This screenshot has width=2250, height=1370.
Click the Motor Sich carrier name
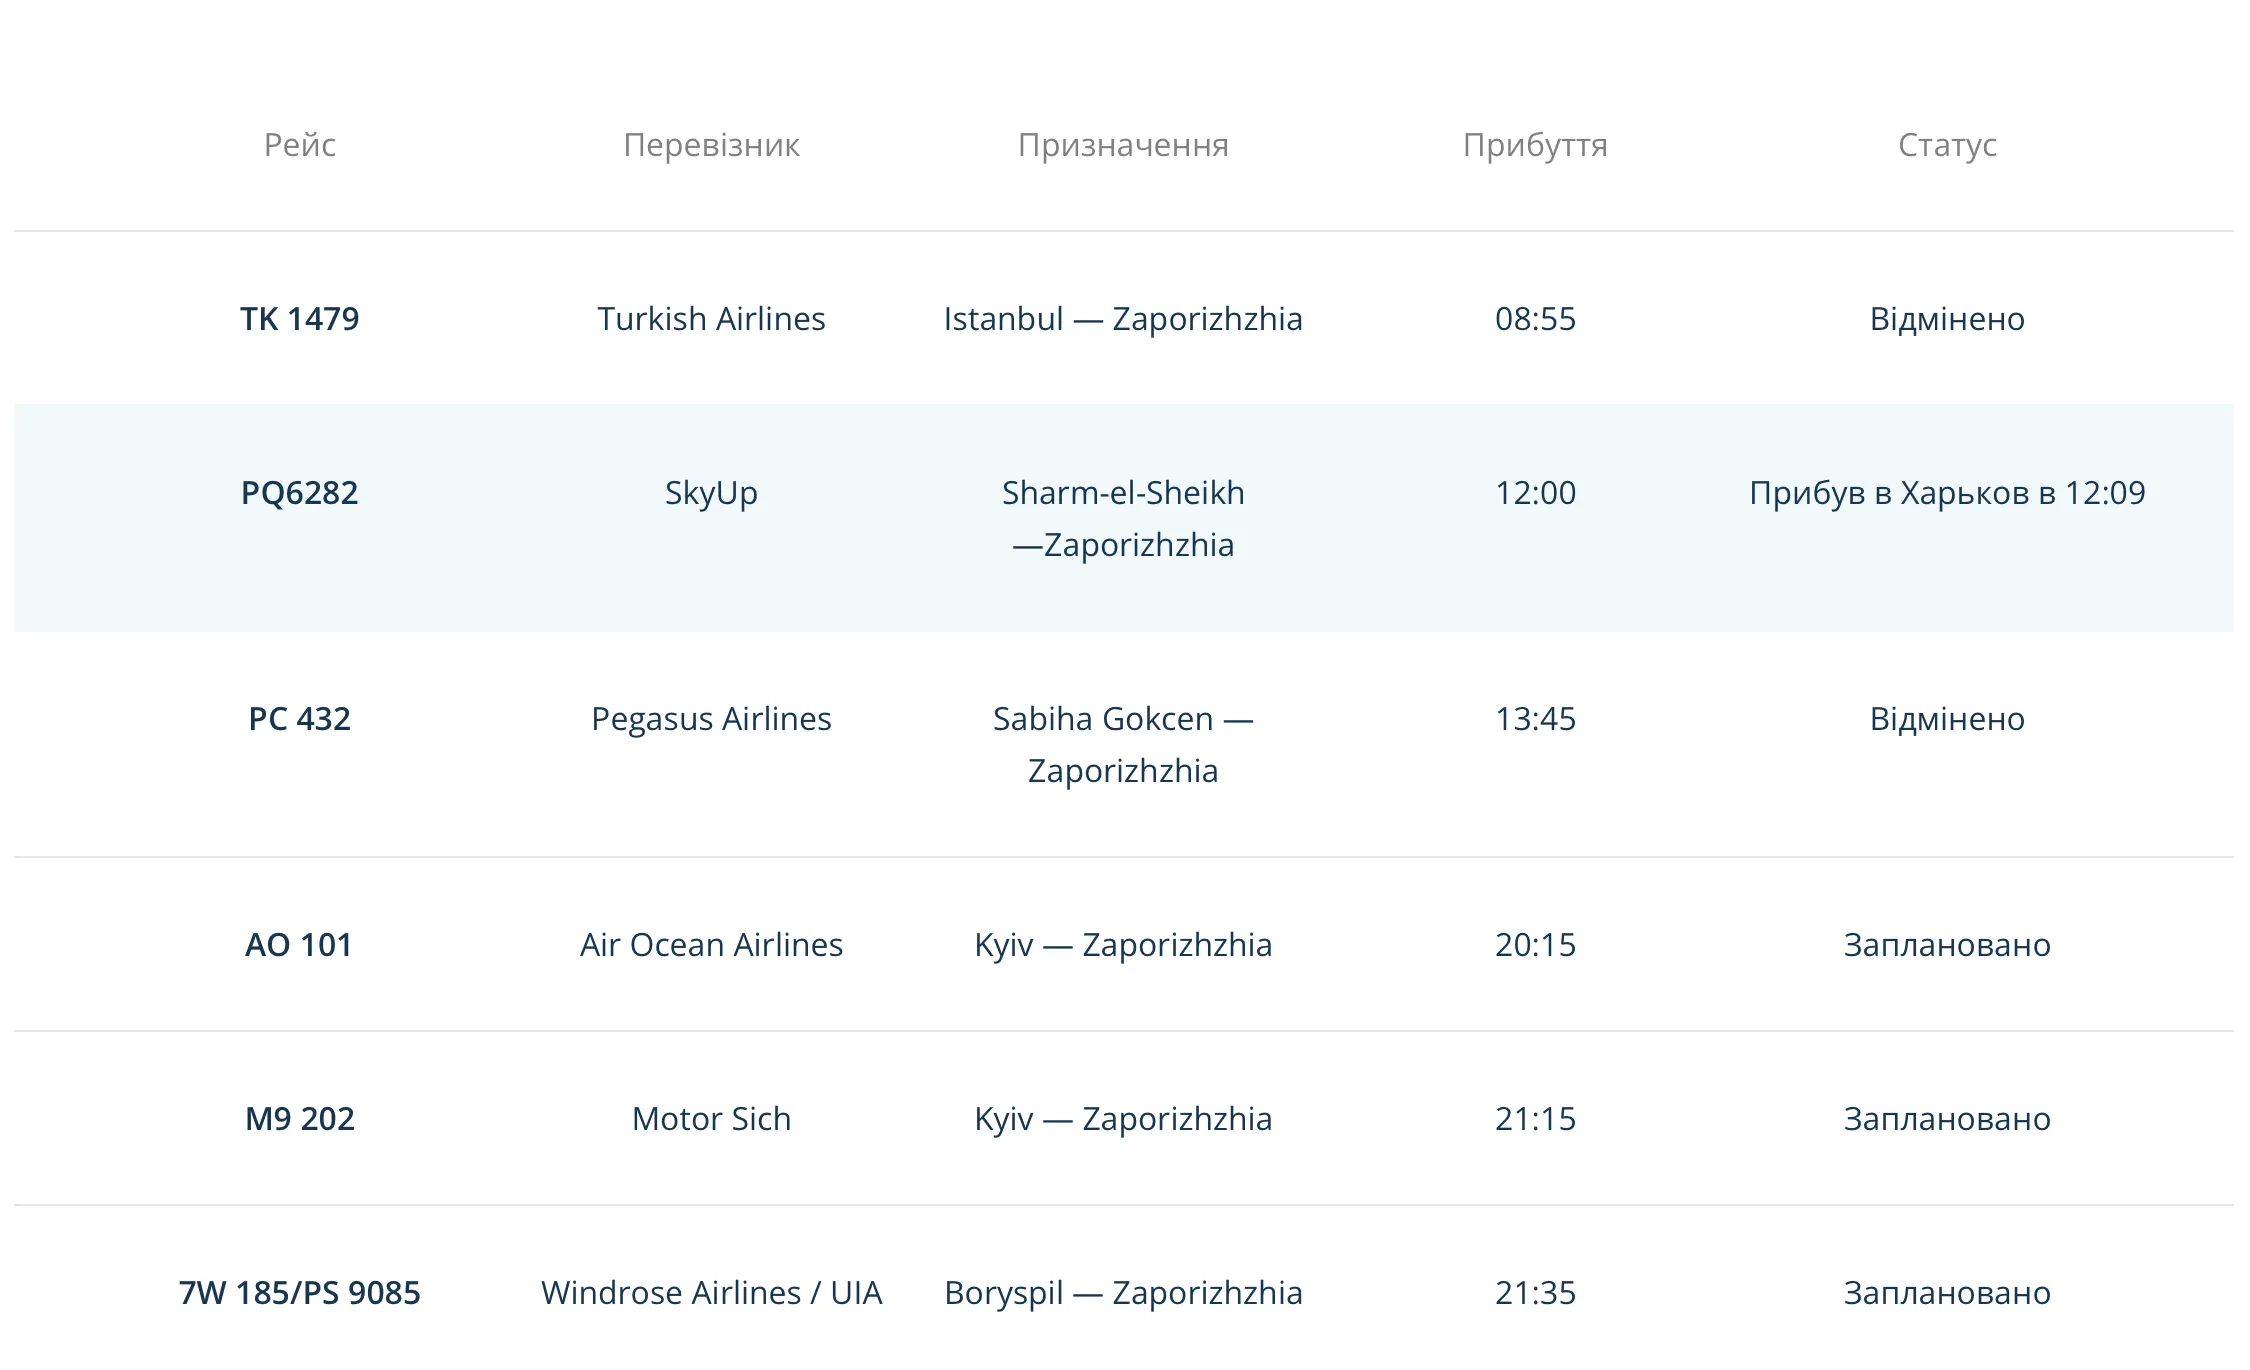pyautogui.click(x=711, y=1119)
